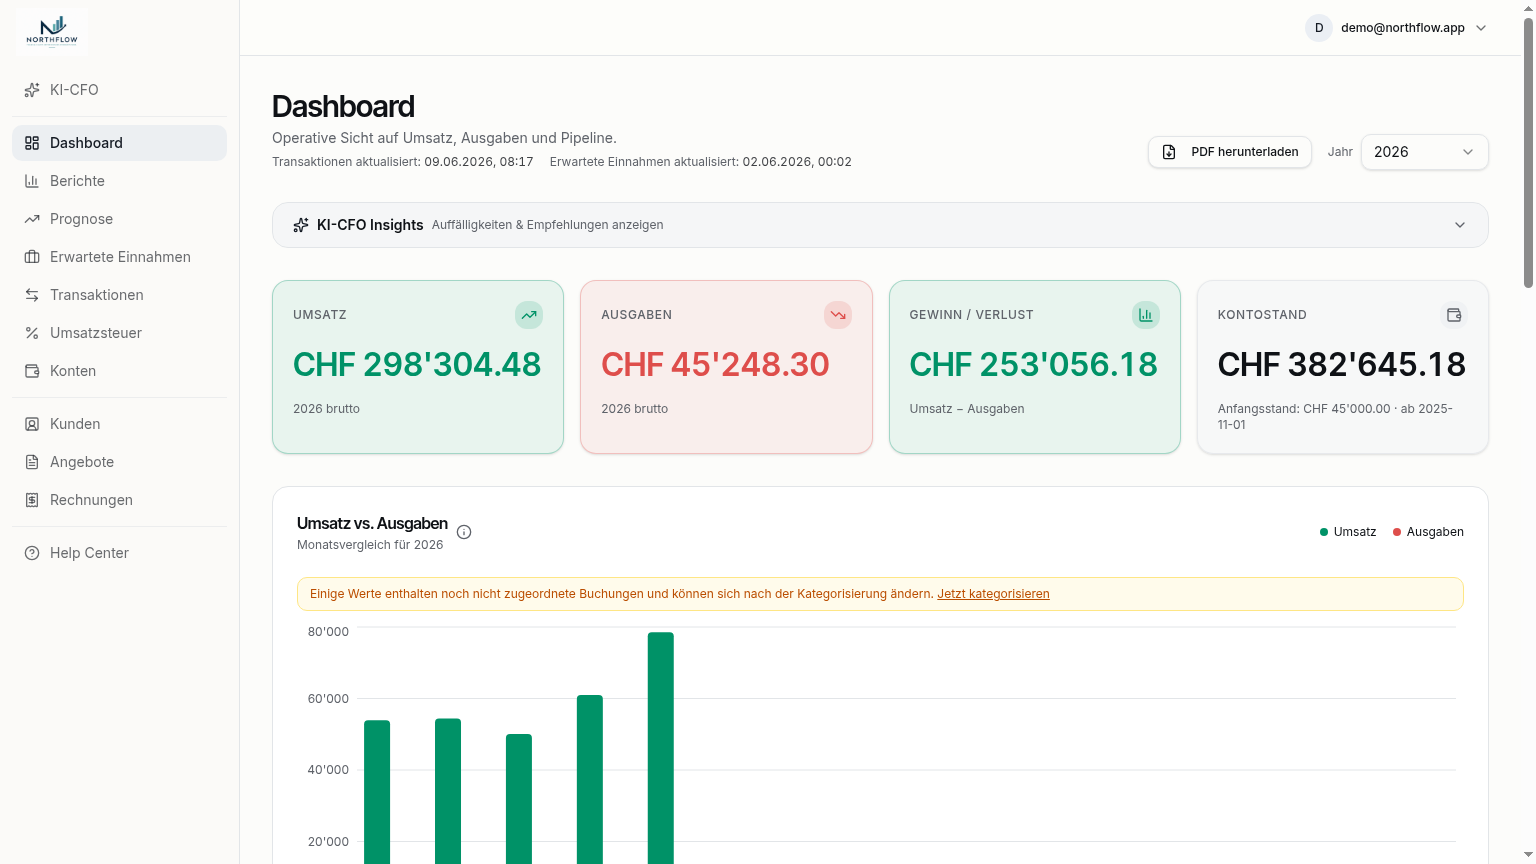
Task: Click the Gewinn amount CHF 253'056.18
Action: pyautogui.click(x=1033, y=364)
